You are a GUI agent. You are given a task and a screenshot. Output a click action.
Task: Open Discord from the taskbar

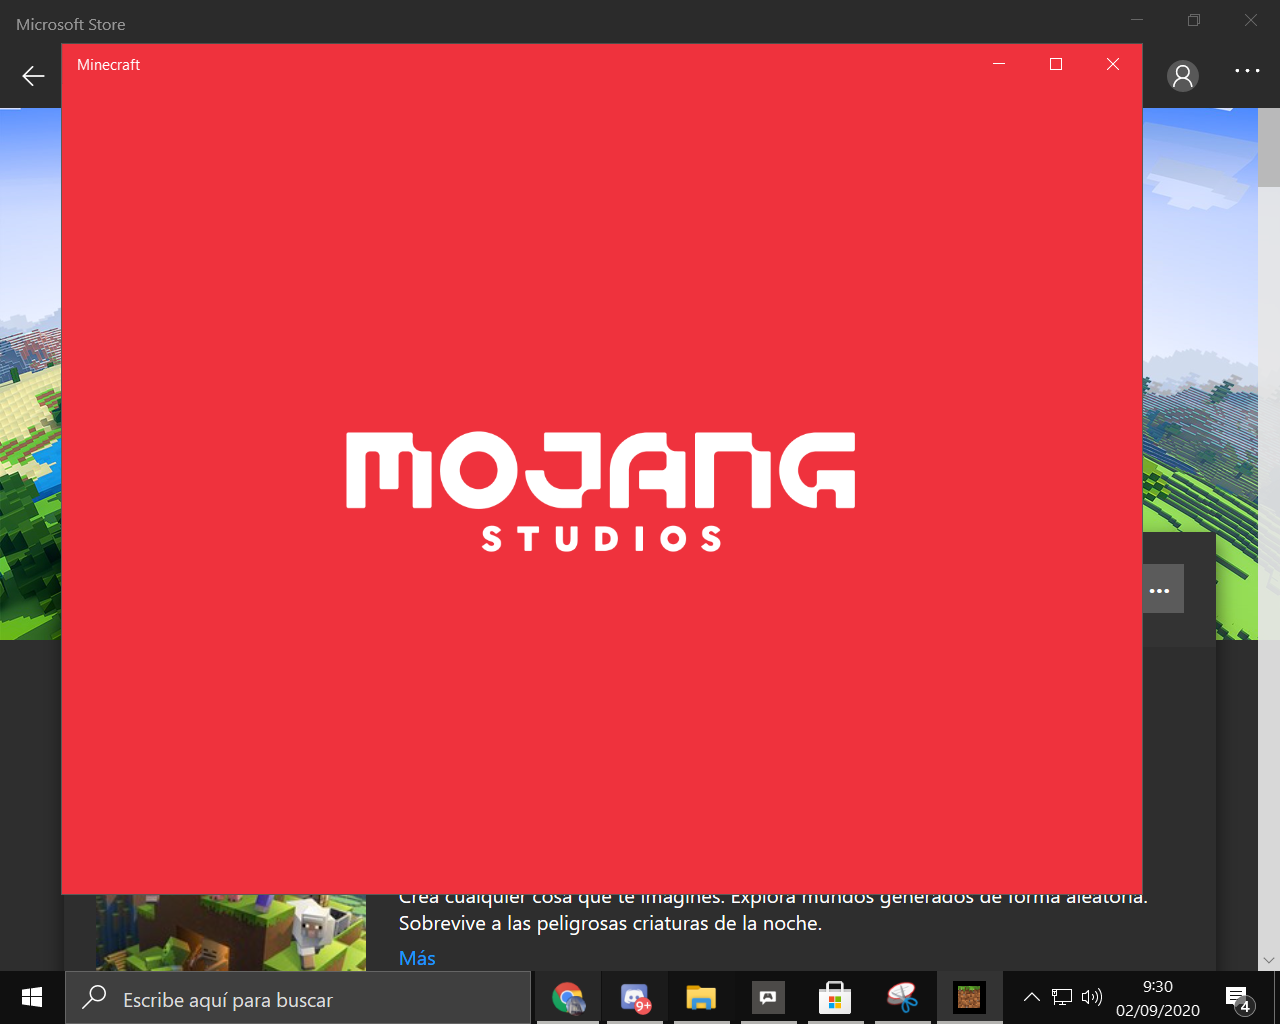(635, 997)
